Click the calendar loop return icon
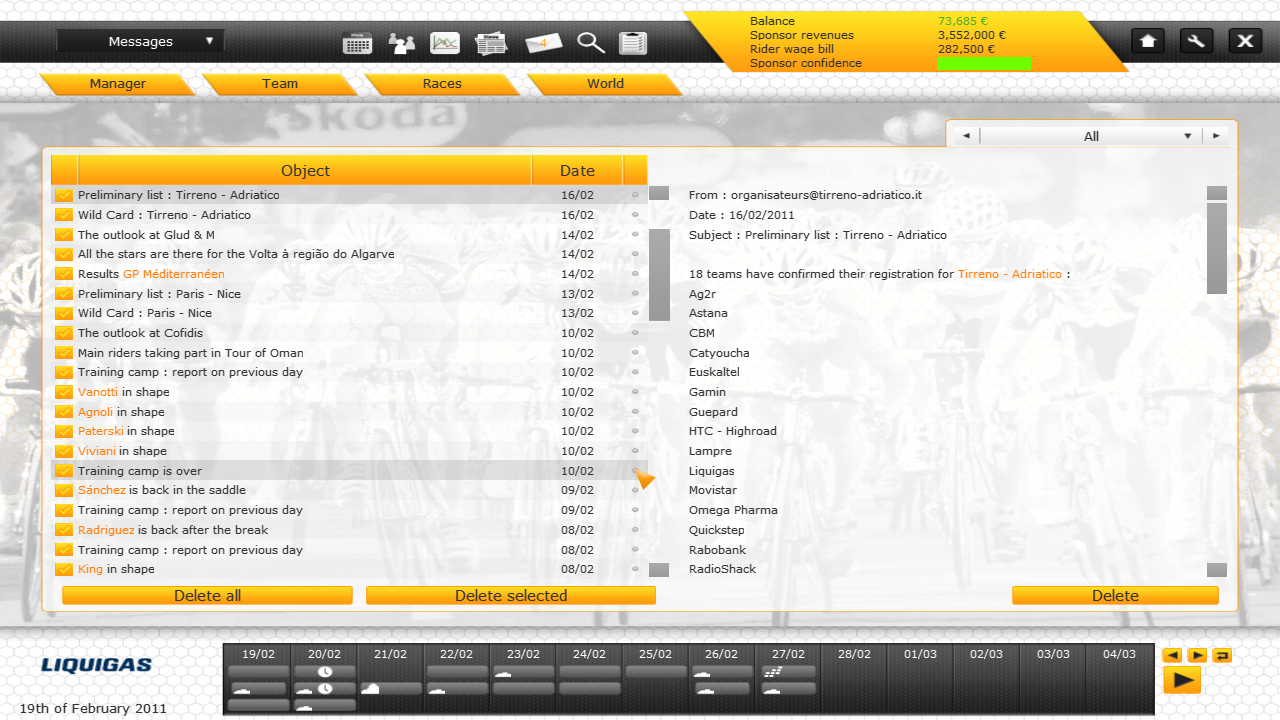 coord(1222,655)
